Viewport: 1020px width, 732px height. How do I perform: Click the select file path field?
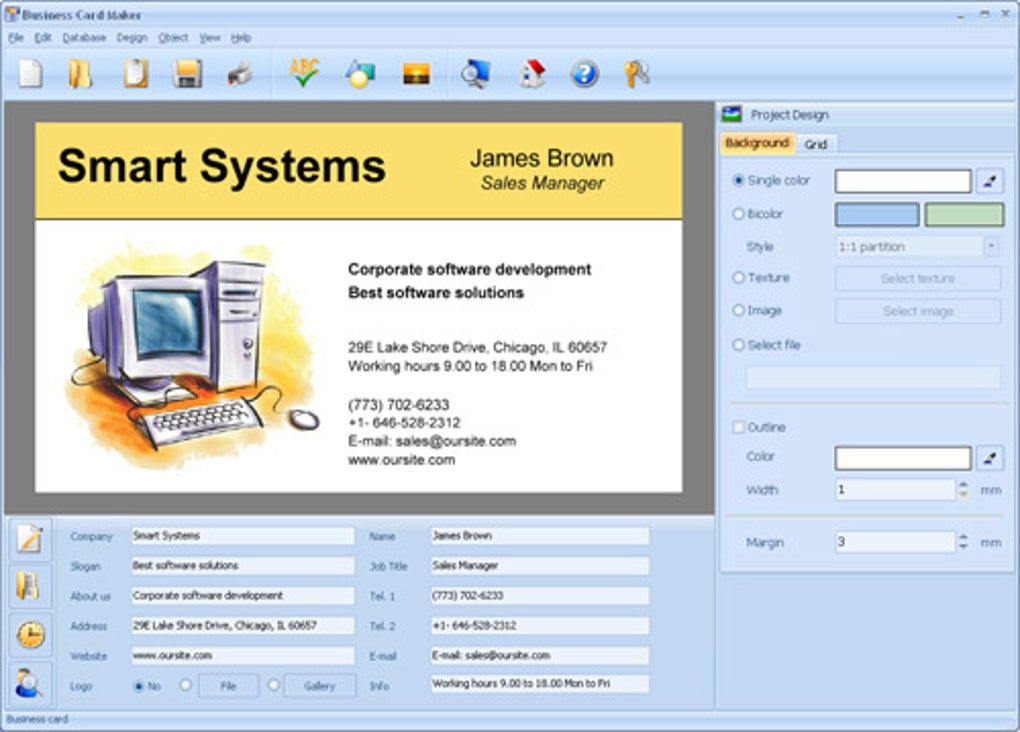(x=872, y=377)
